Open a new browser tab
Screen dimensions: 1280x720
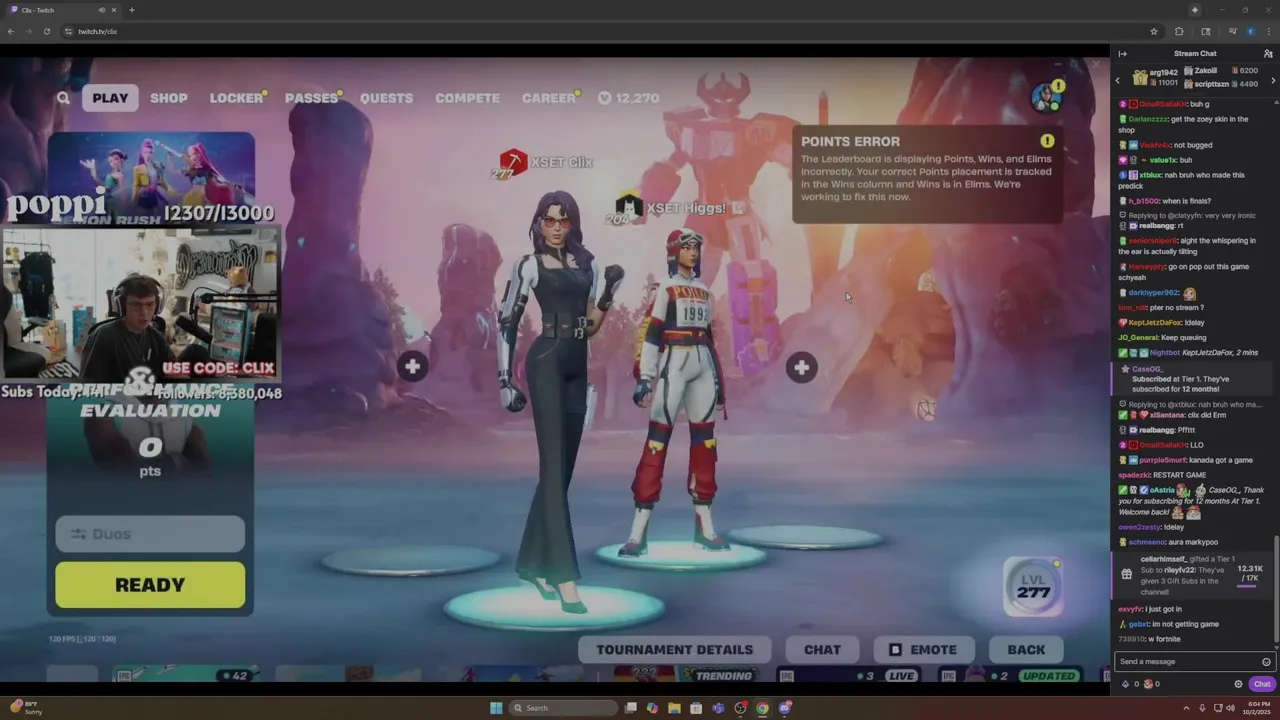point(132,10)
